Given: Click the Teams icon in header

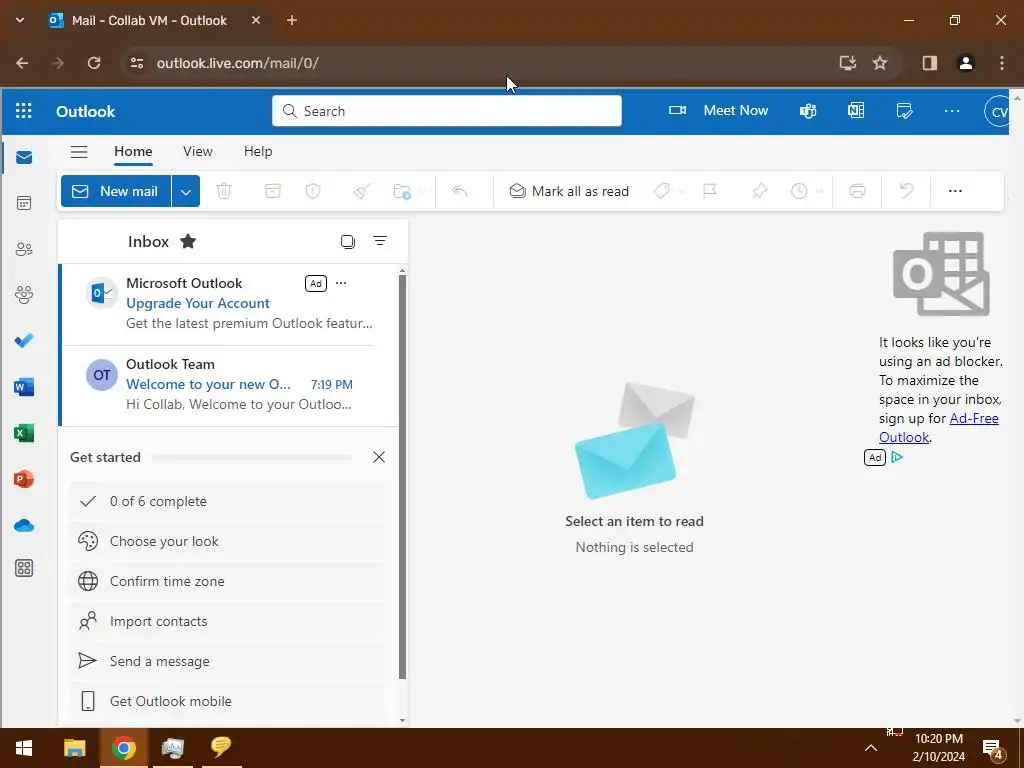Looking at the screenshot, I should tap(808, 111).
